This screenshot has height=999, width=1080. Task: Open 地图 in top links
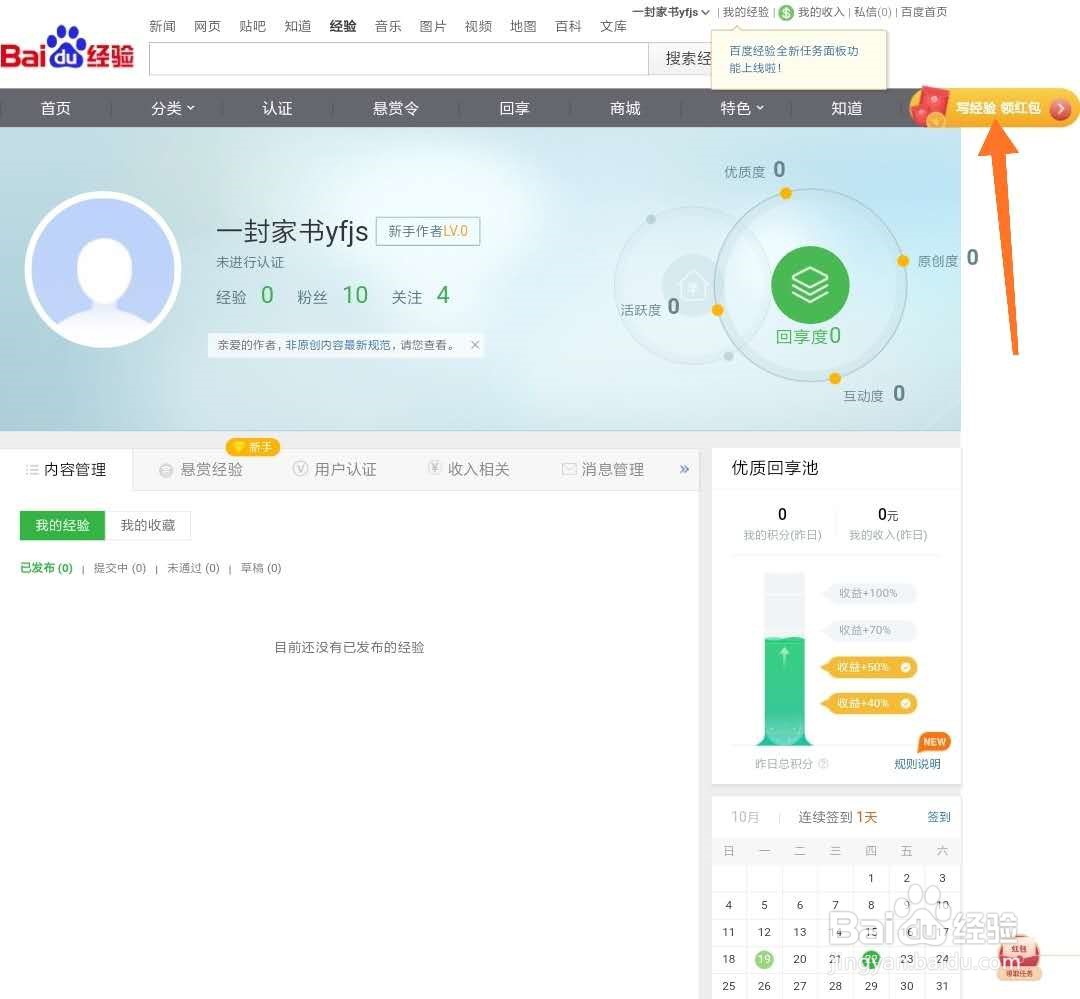(523, 26)
